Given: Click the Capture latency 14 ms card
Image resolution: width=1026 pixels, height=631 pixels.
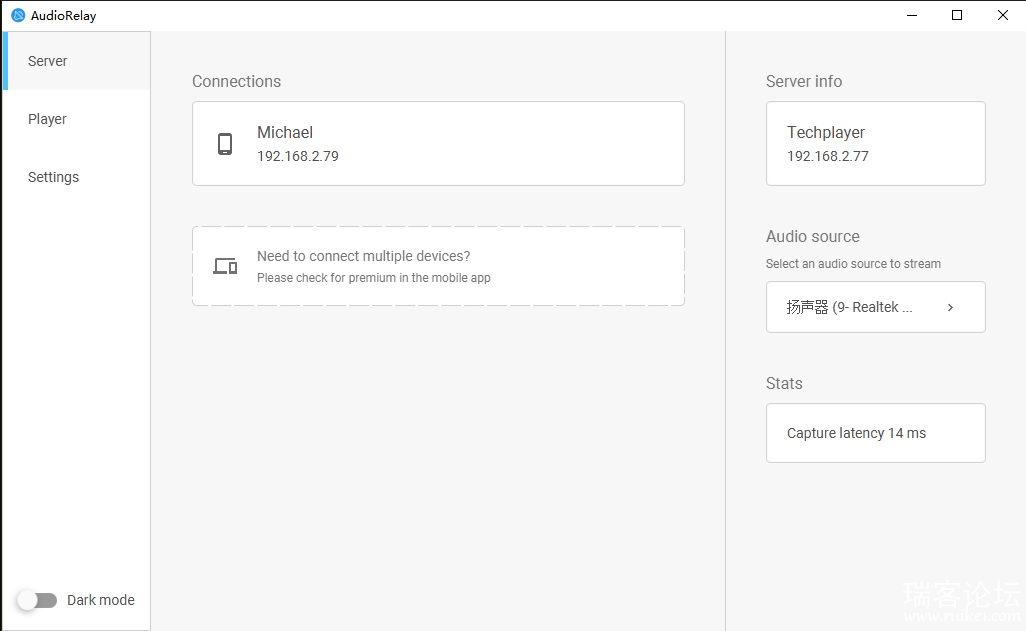Looking at the screenshot, I should pos(876,433).
